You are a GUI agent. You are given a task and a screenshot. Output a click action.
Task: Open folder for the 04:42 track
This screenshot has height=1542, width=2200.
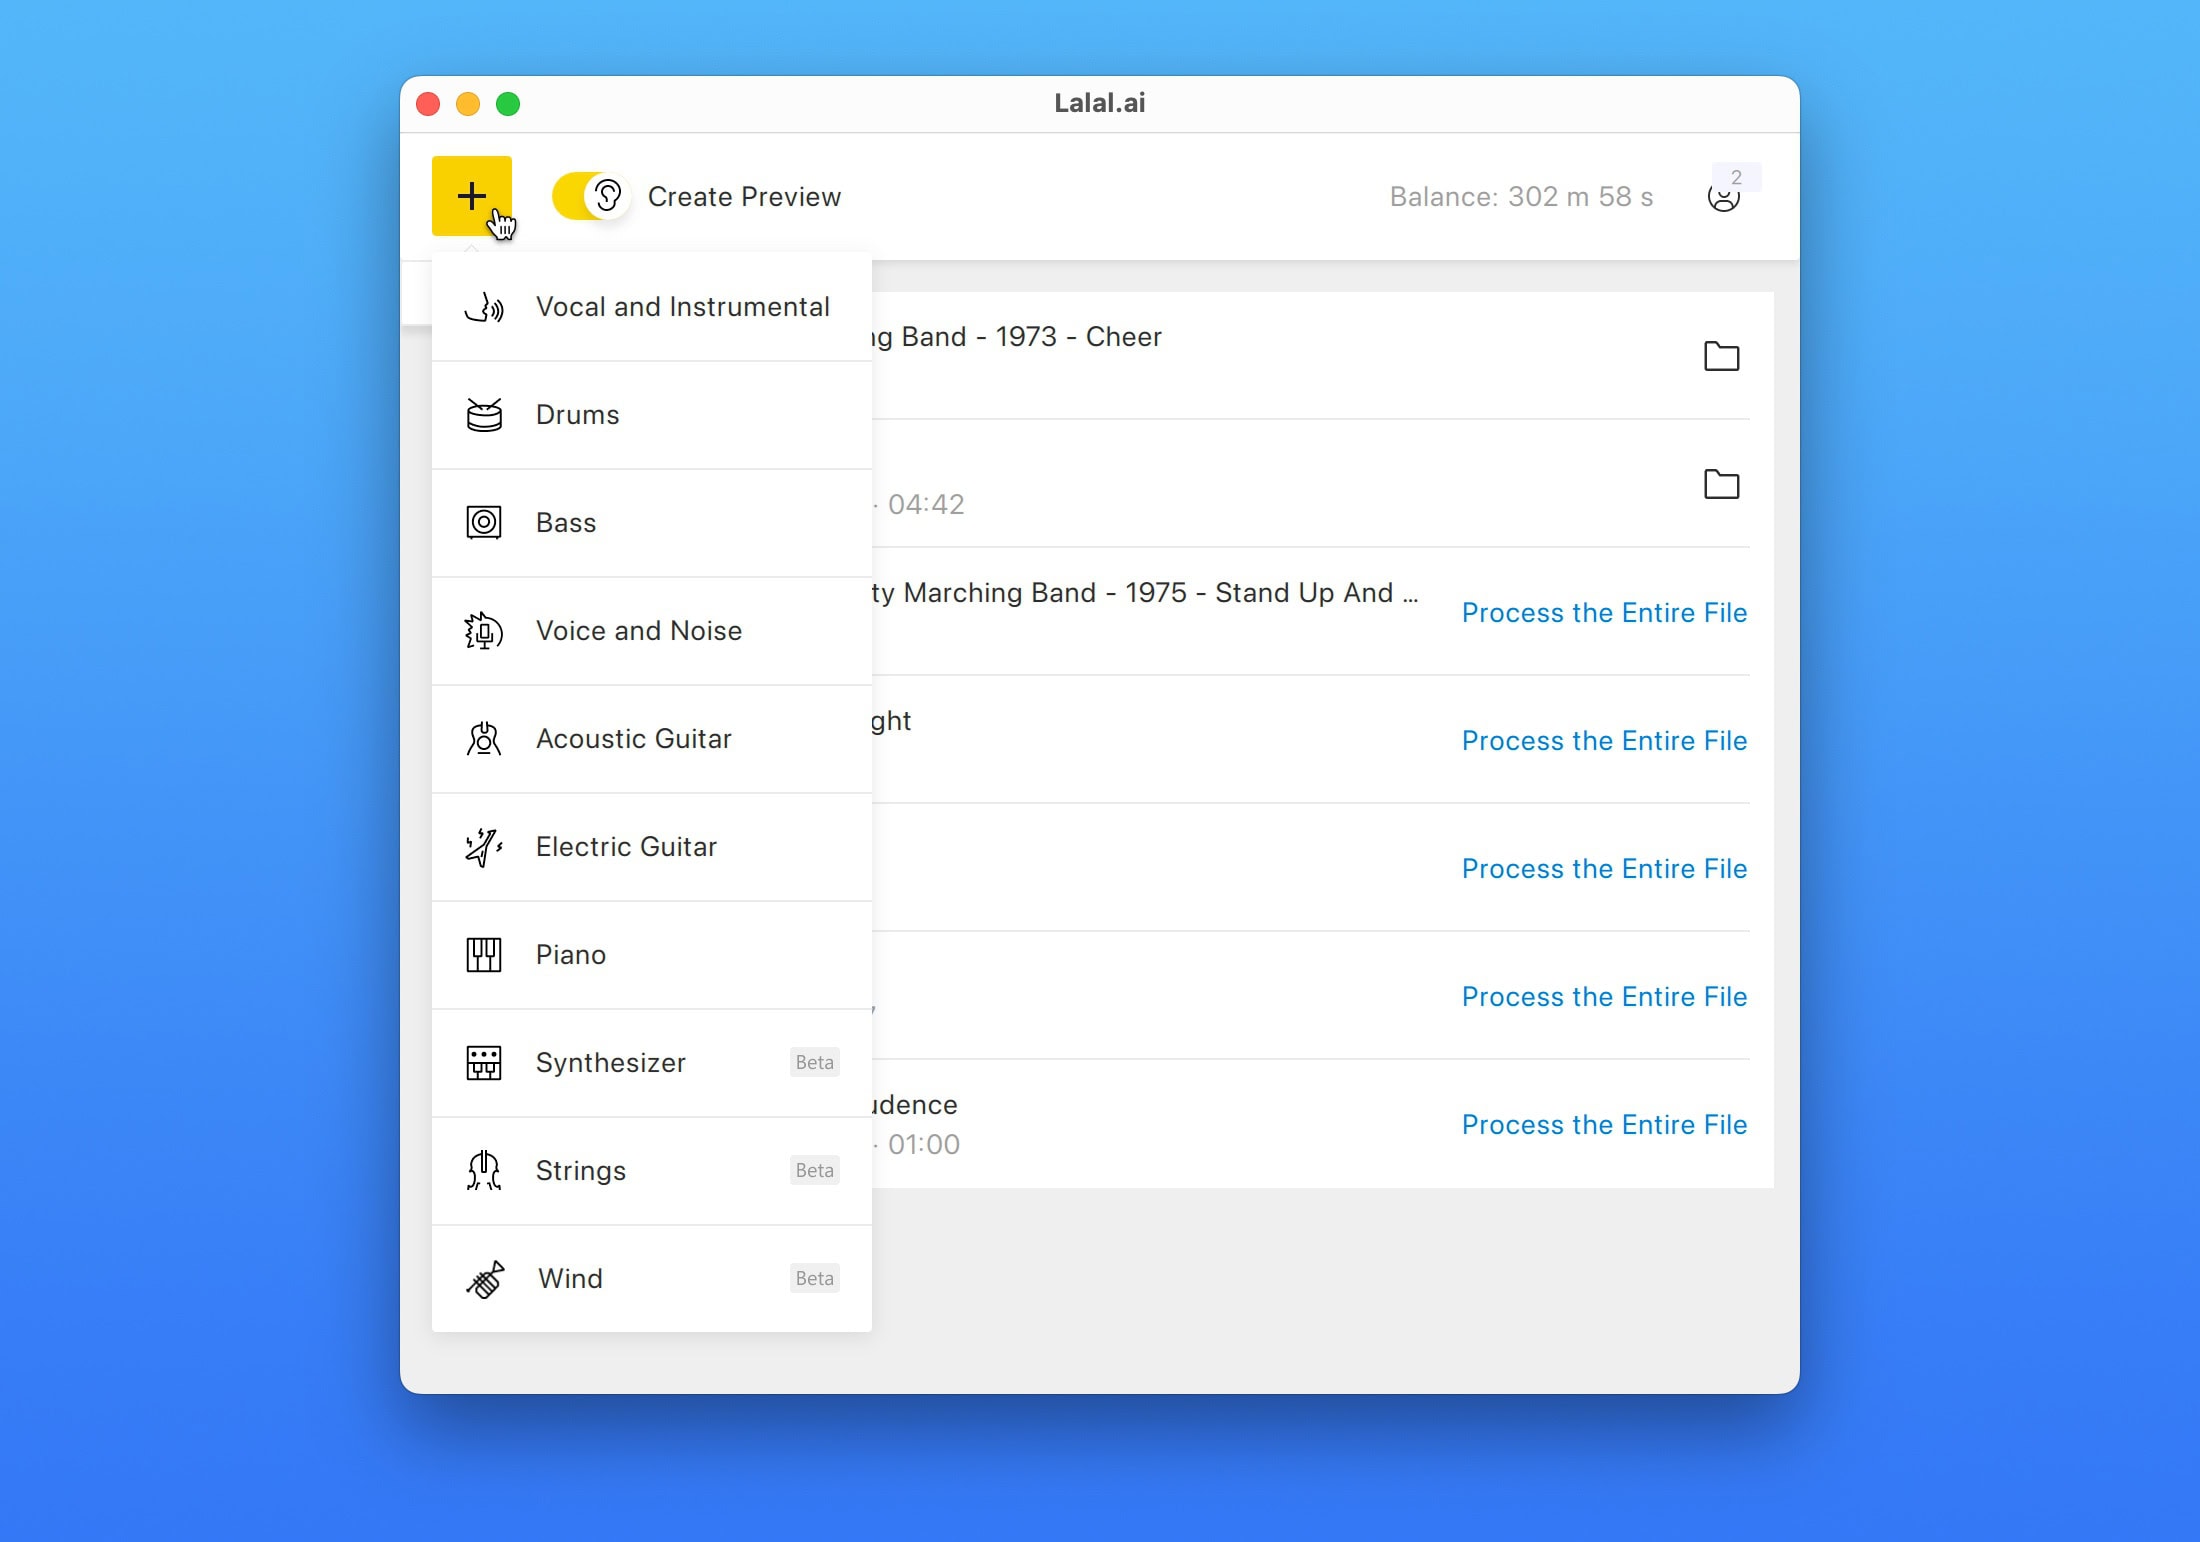click(x=1721, y=484)
